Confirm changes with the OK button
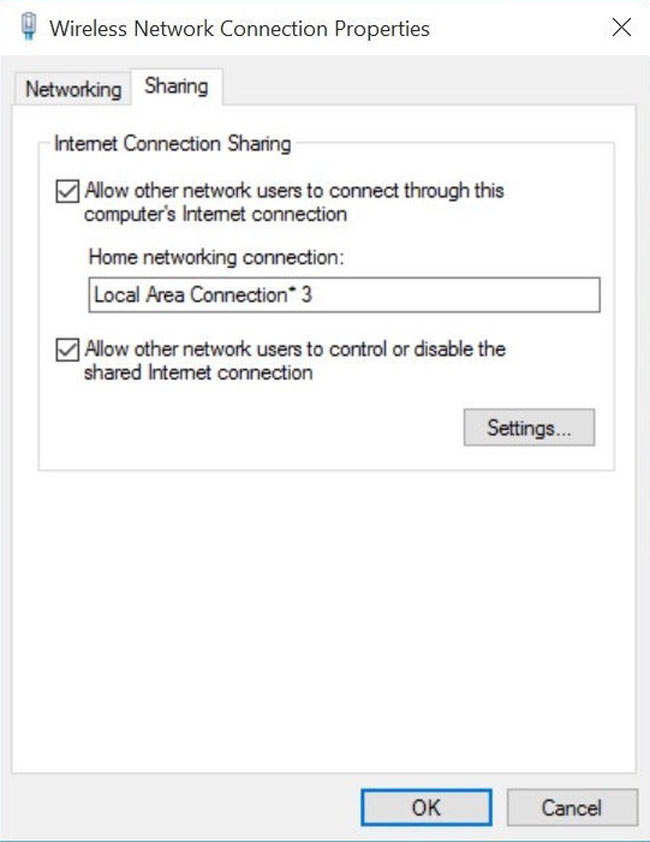Image resolution: width=650 pixels, height=842 pixels. pos(426,807)
